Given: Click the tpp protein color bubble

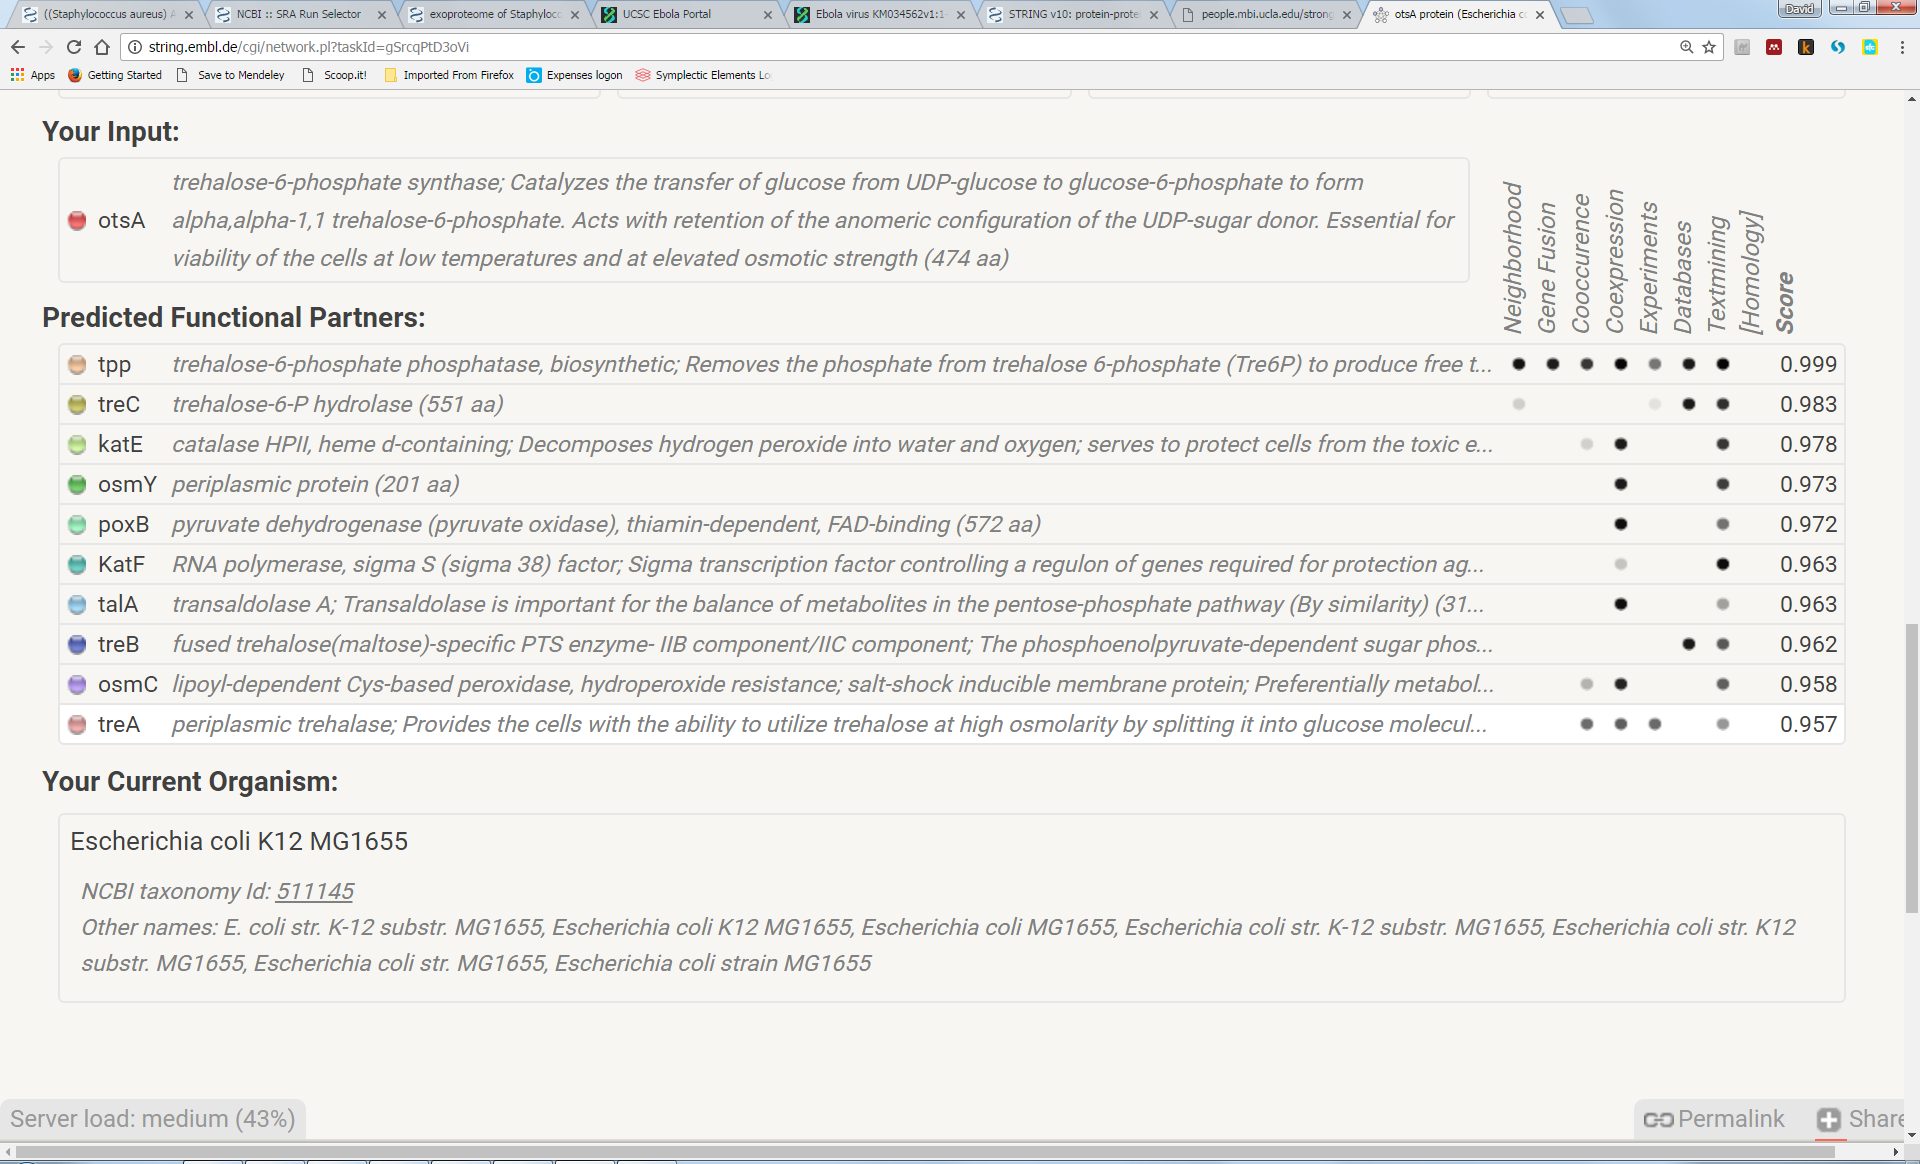Looking at the screenshot, I should (x=77, y=364).
